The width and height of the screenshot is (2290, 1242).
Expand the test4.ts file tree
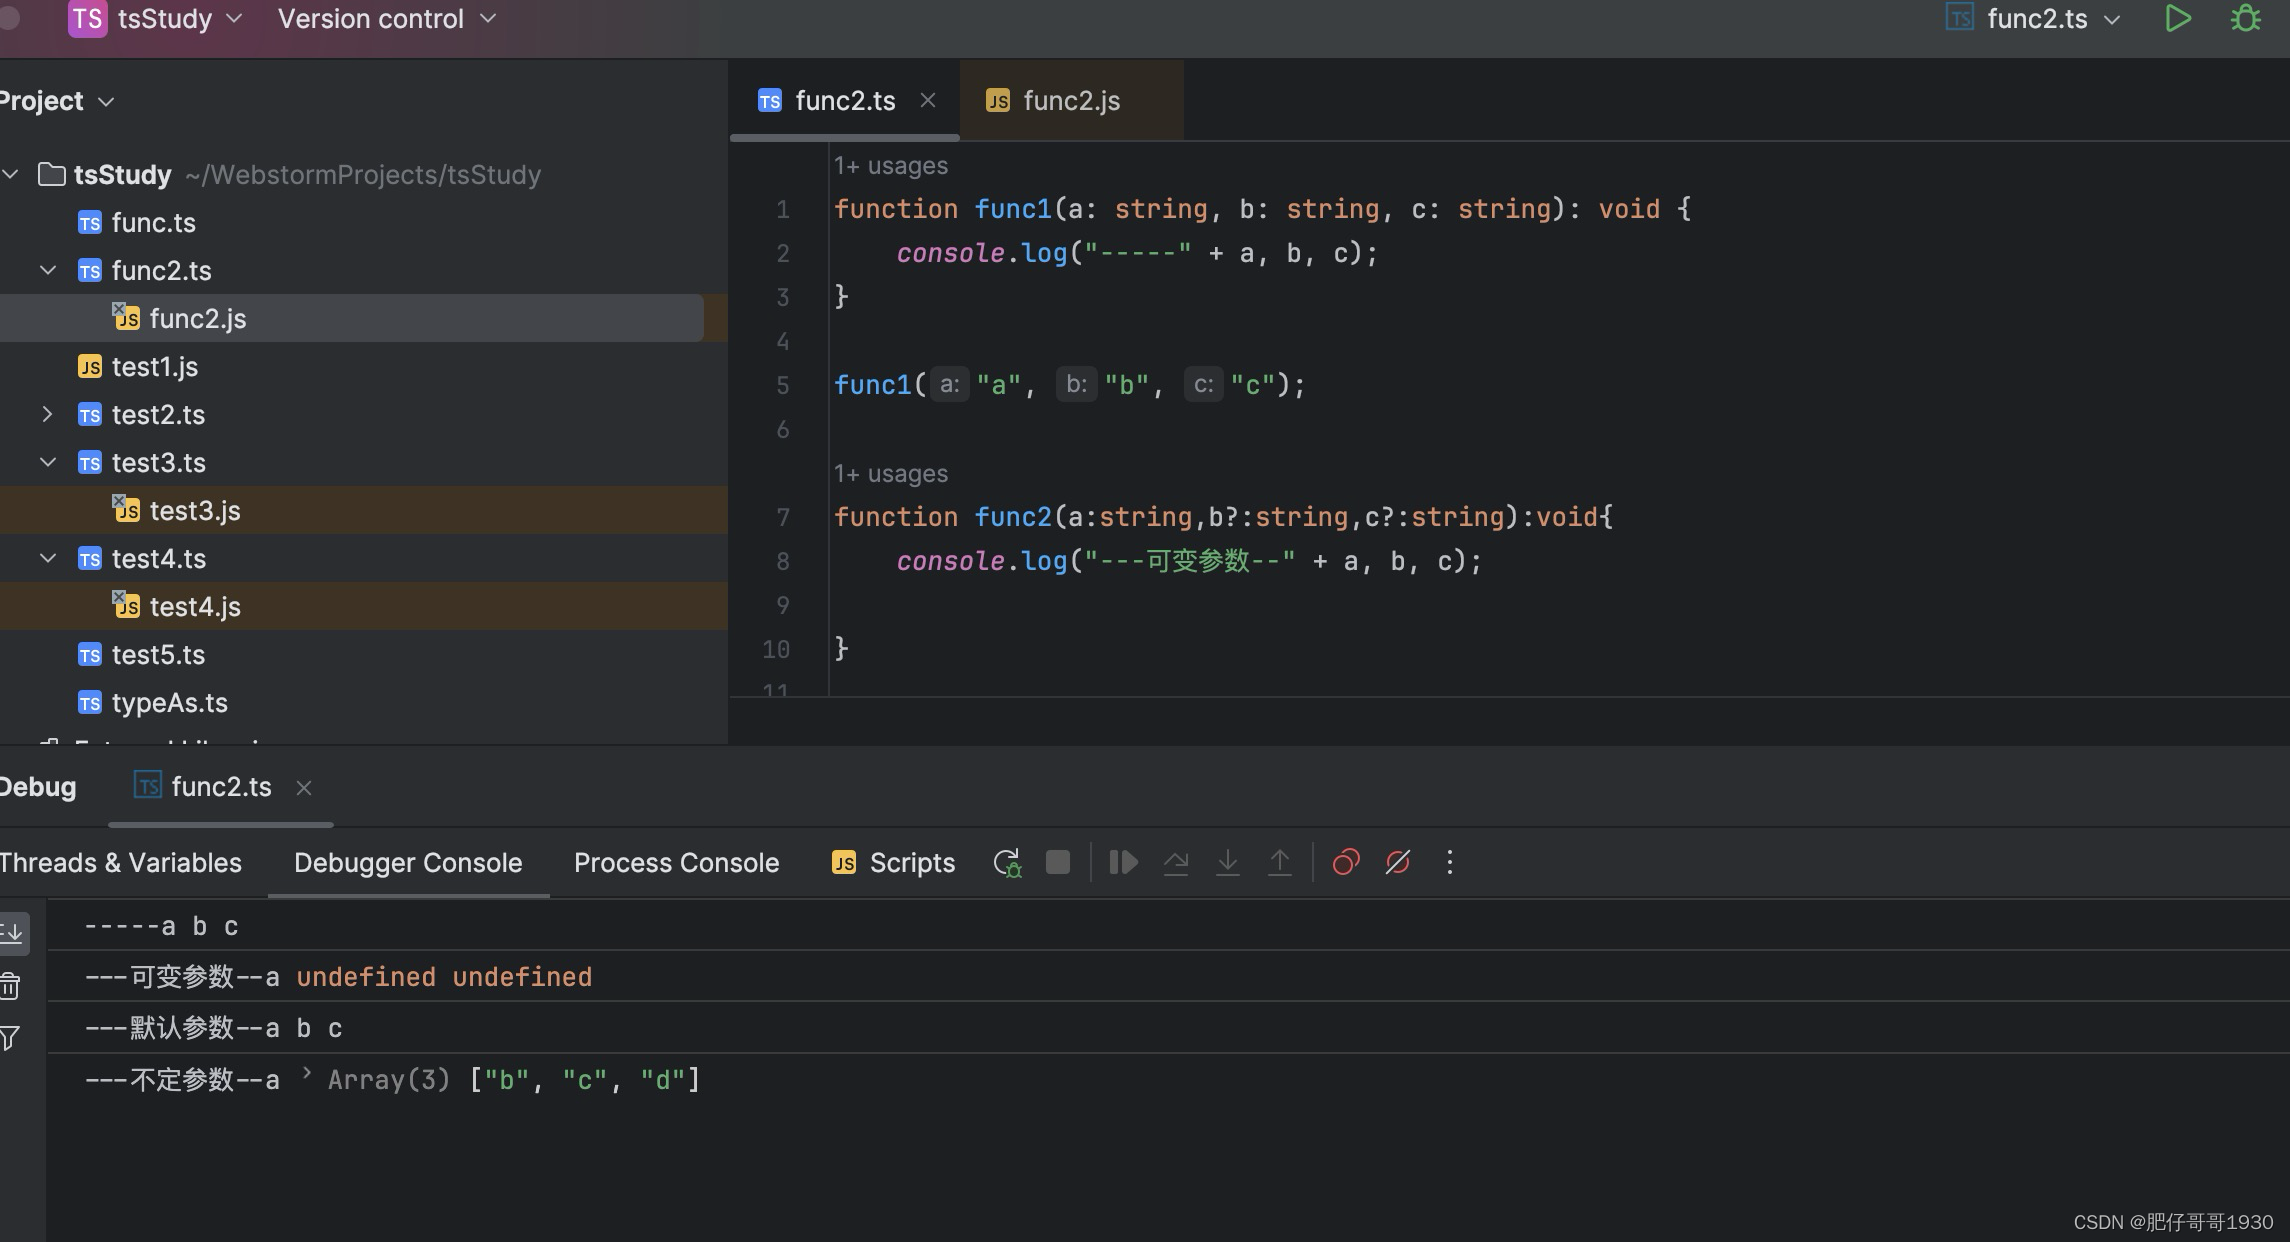(x=47, y=558)
